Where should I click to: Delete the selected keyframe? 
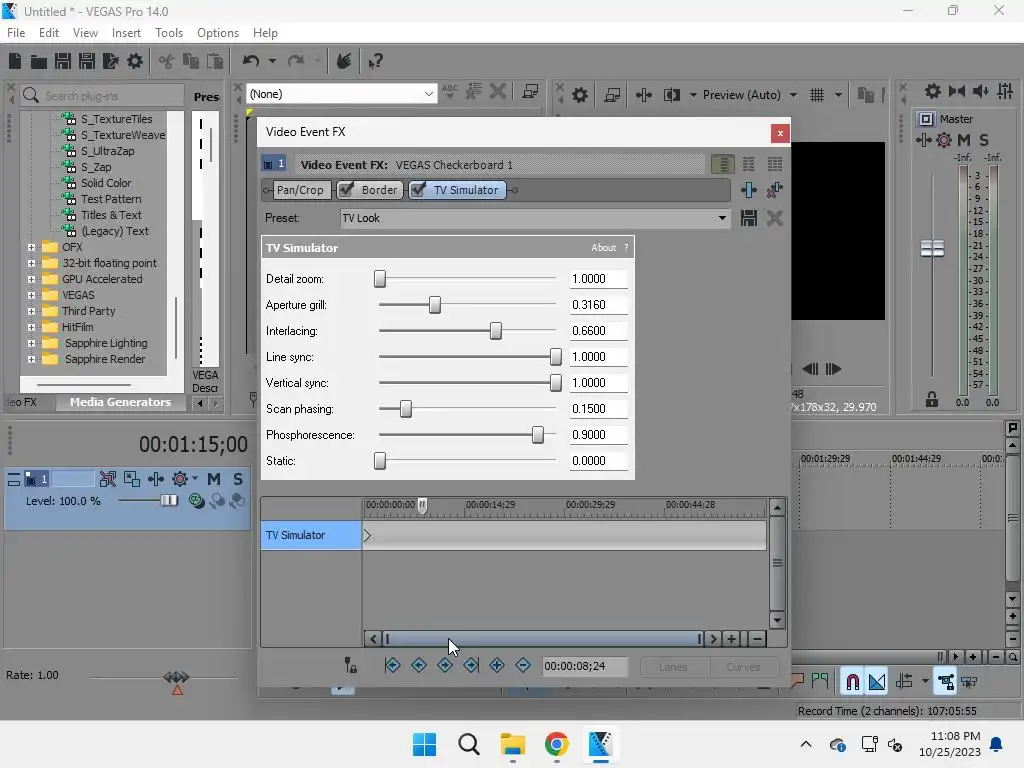(x=523, y=665)
